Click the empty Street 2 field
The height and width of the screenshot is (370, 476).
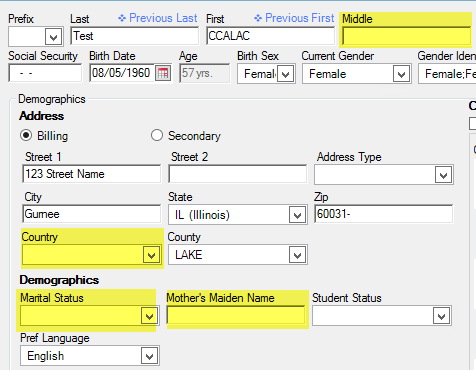[x=238, y=174]
